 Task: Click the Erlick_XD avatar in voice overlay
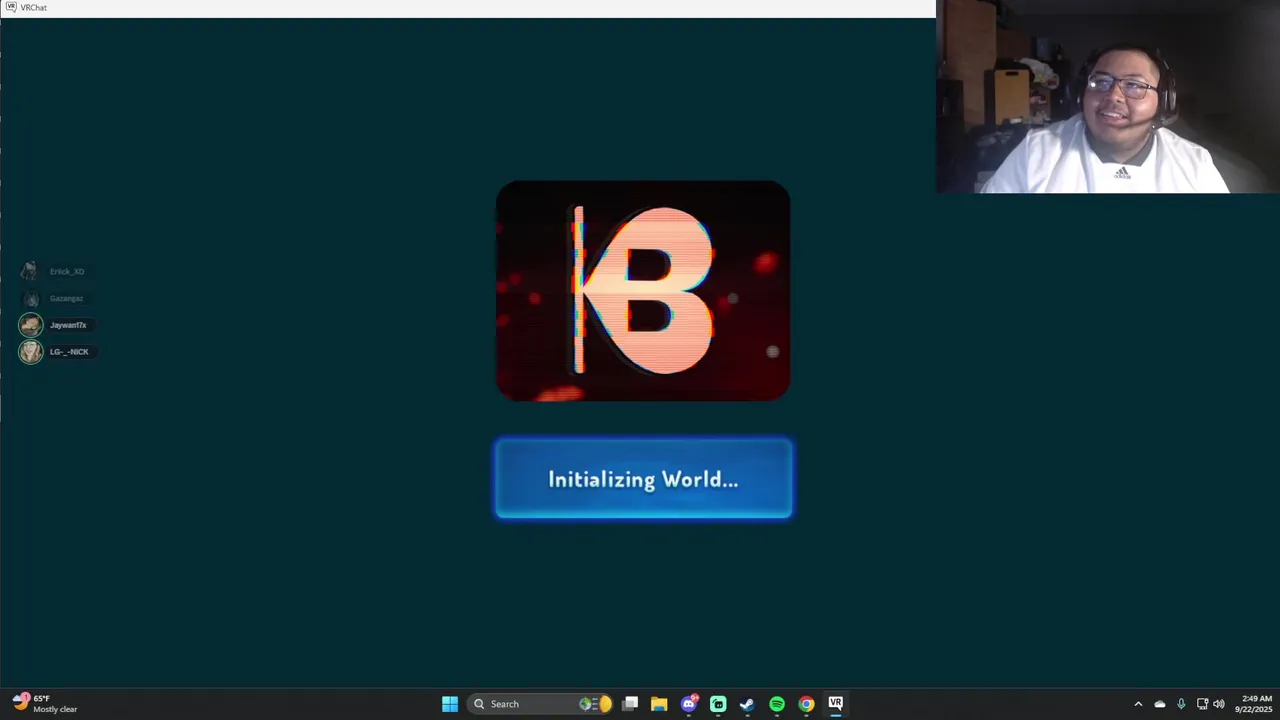(x=30, y=271)
